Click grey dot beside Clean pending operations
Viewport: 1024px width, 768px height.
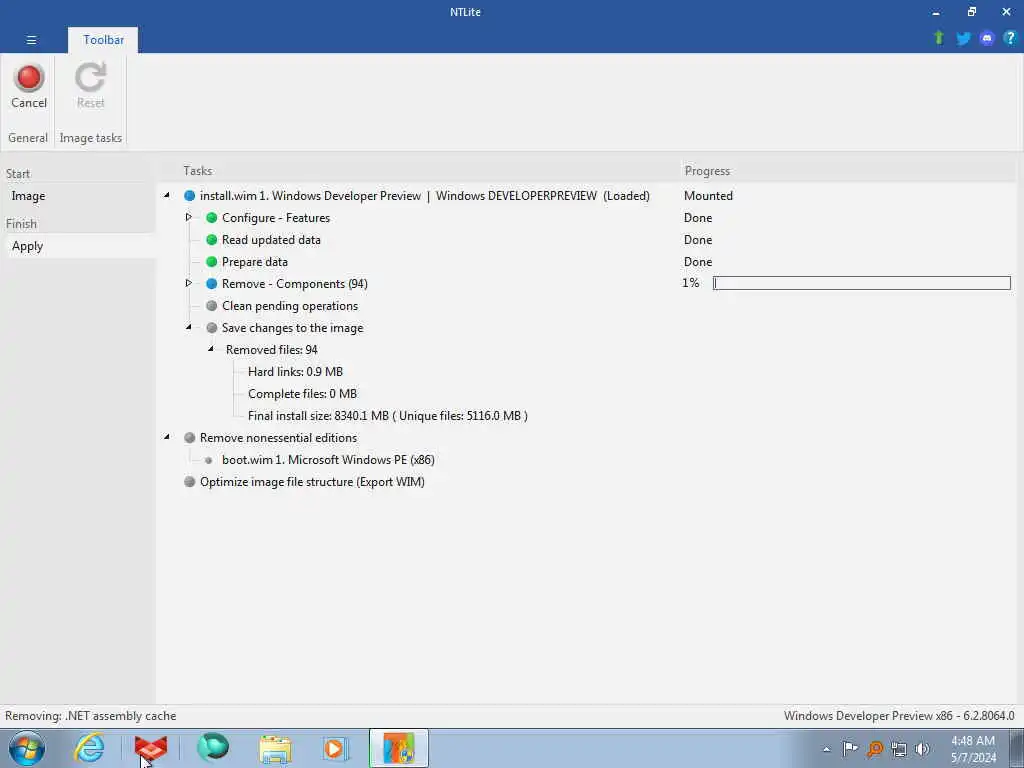pyautogui.click(x=212, y=306)
